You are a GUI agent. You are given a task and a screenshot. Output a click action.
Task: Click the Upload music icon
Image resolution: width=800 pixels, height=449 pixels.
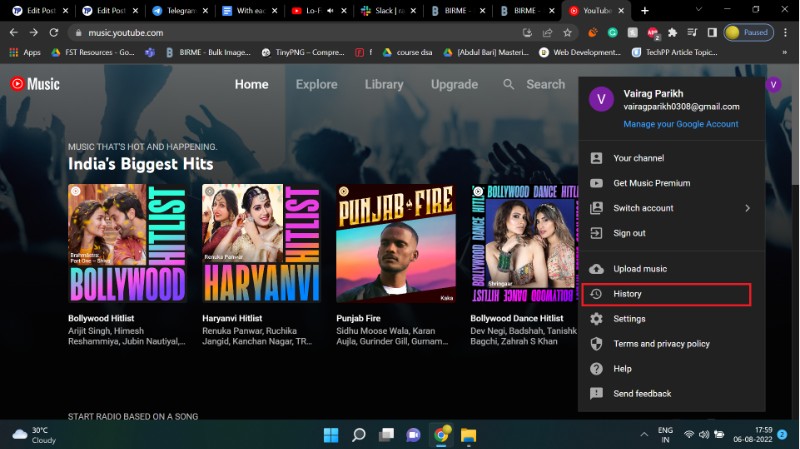(x=597, y=269)
